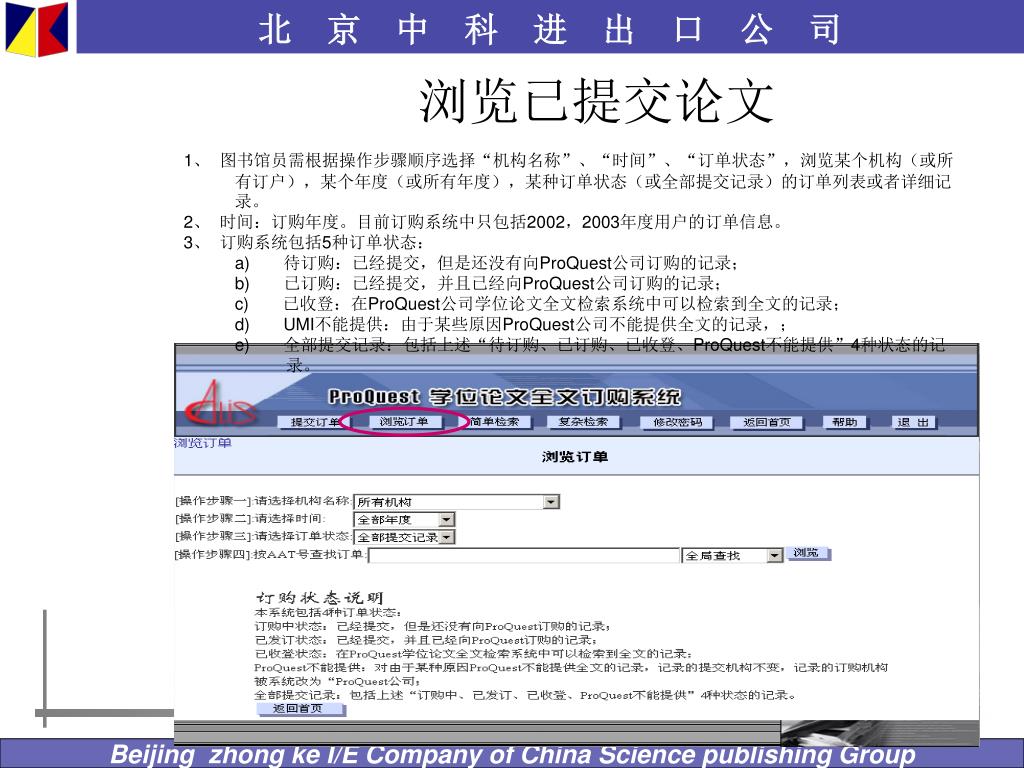Click the slide bullet starting UMI不能提供

[x=536, y=325]
